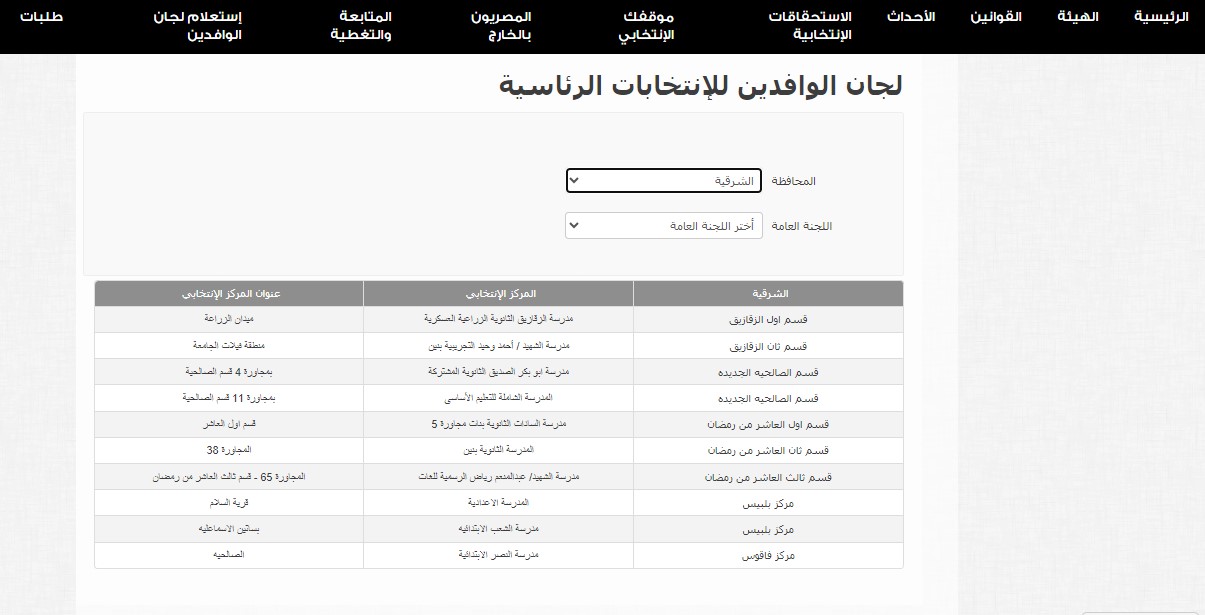Image resolution: width=1205 pixels, height=615 pixels.
Task: Click the address قرية السلام
Action: pos(229,502)
